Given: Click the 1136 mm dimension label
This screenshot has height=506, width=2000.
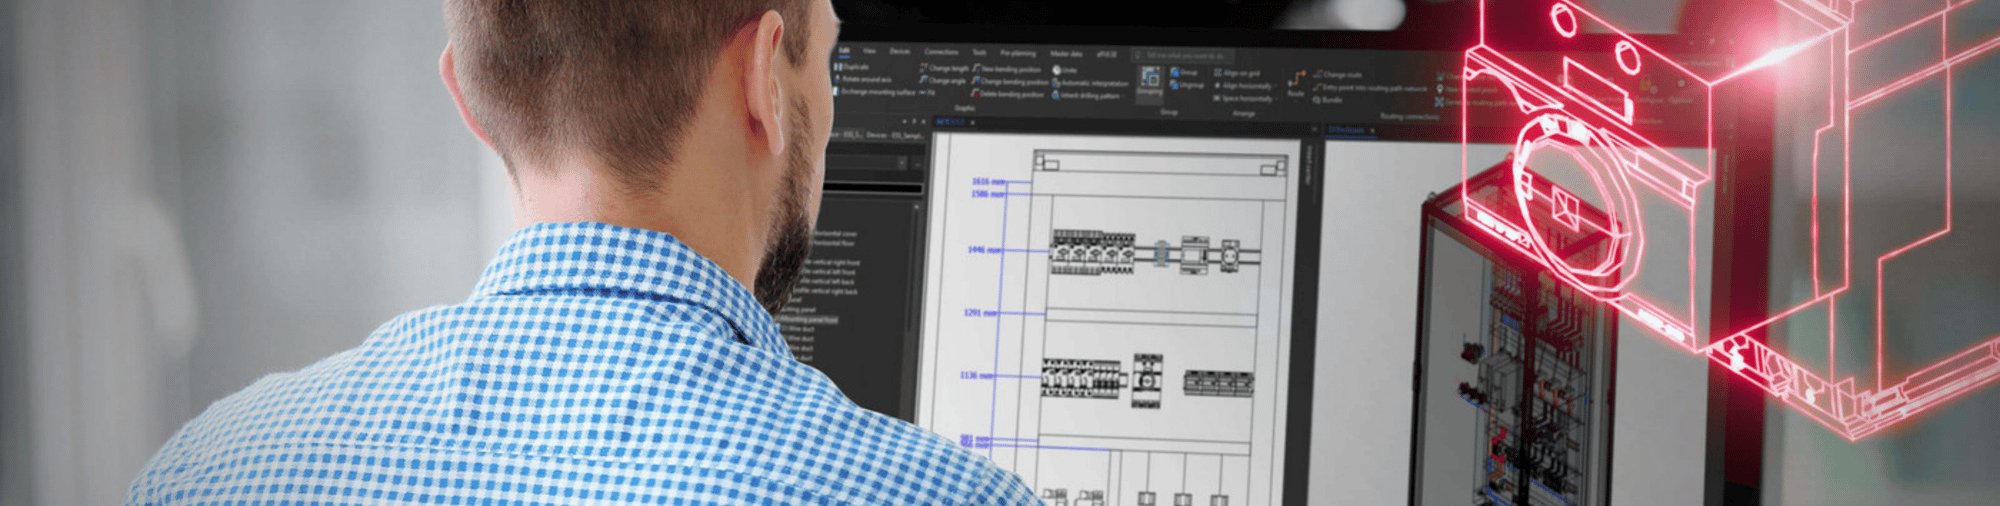Looking at the screenshot, I should [976, 375].
